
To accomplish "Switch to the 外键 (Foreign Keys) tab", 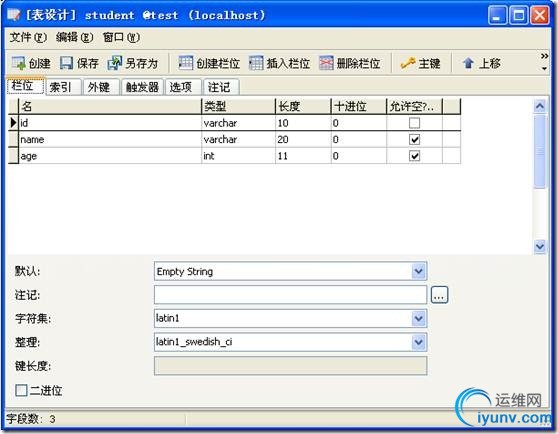I will [101, 87].
